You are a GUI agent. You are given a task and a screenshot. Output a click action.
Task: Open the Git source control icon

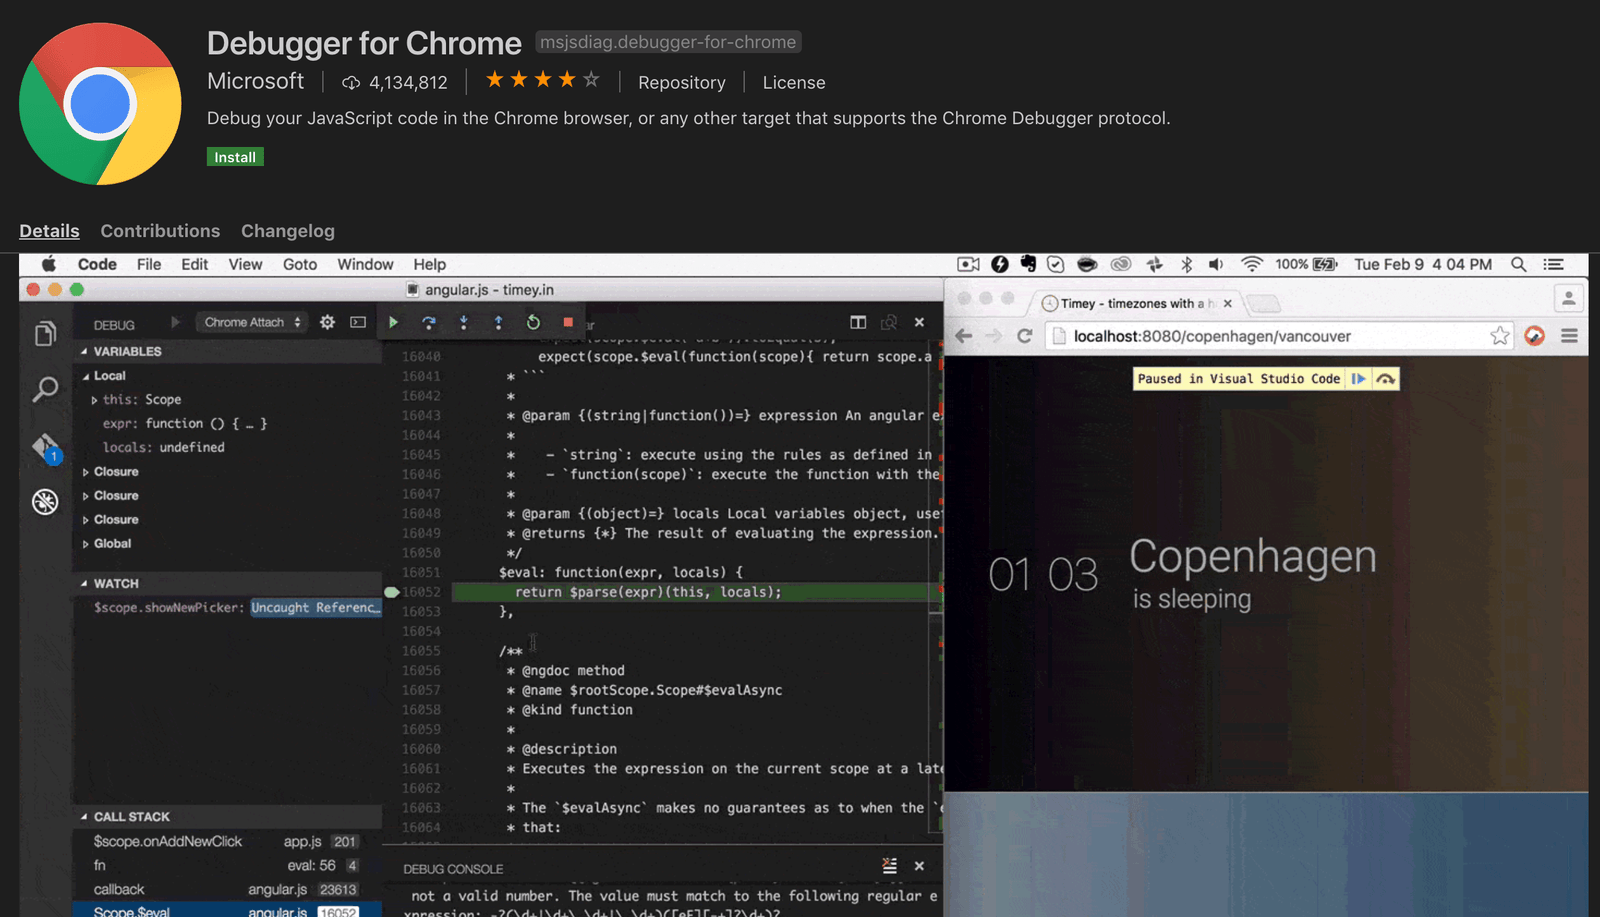[x=46, y=448]
